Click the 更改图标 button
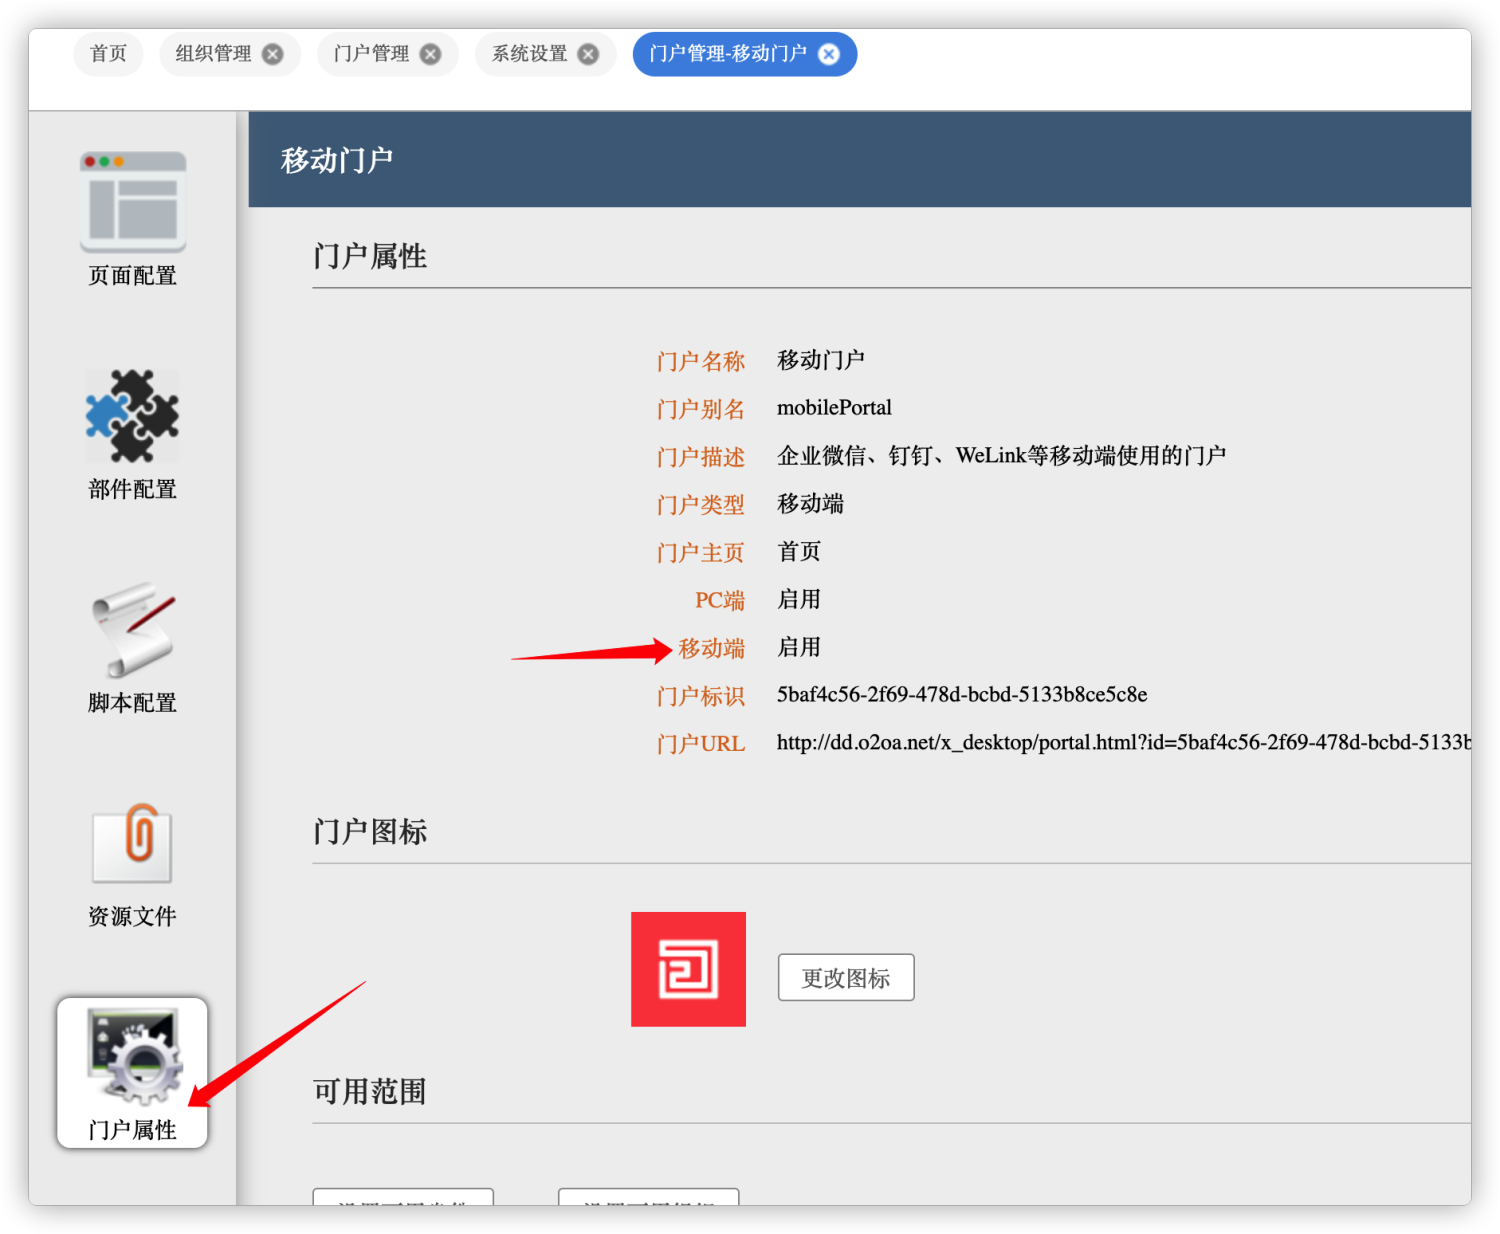This screenshot has height=1234, width=1500. [846, 978]
